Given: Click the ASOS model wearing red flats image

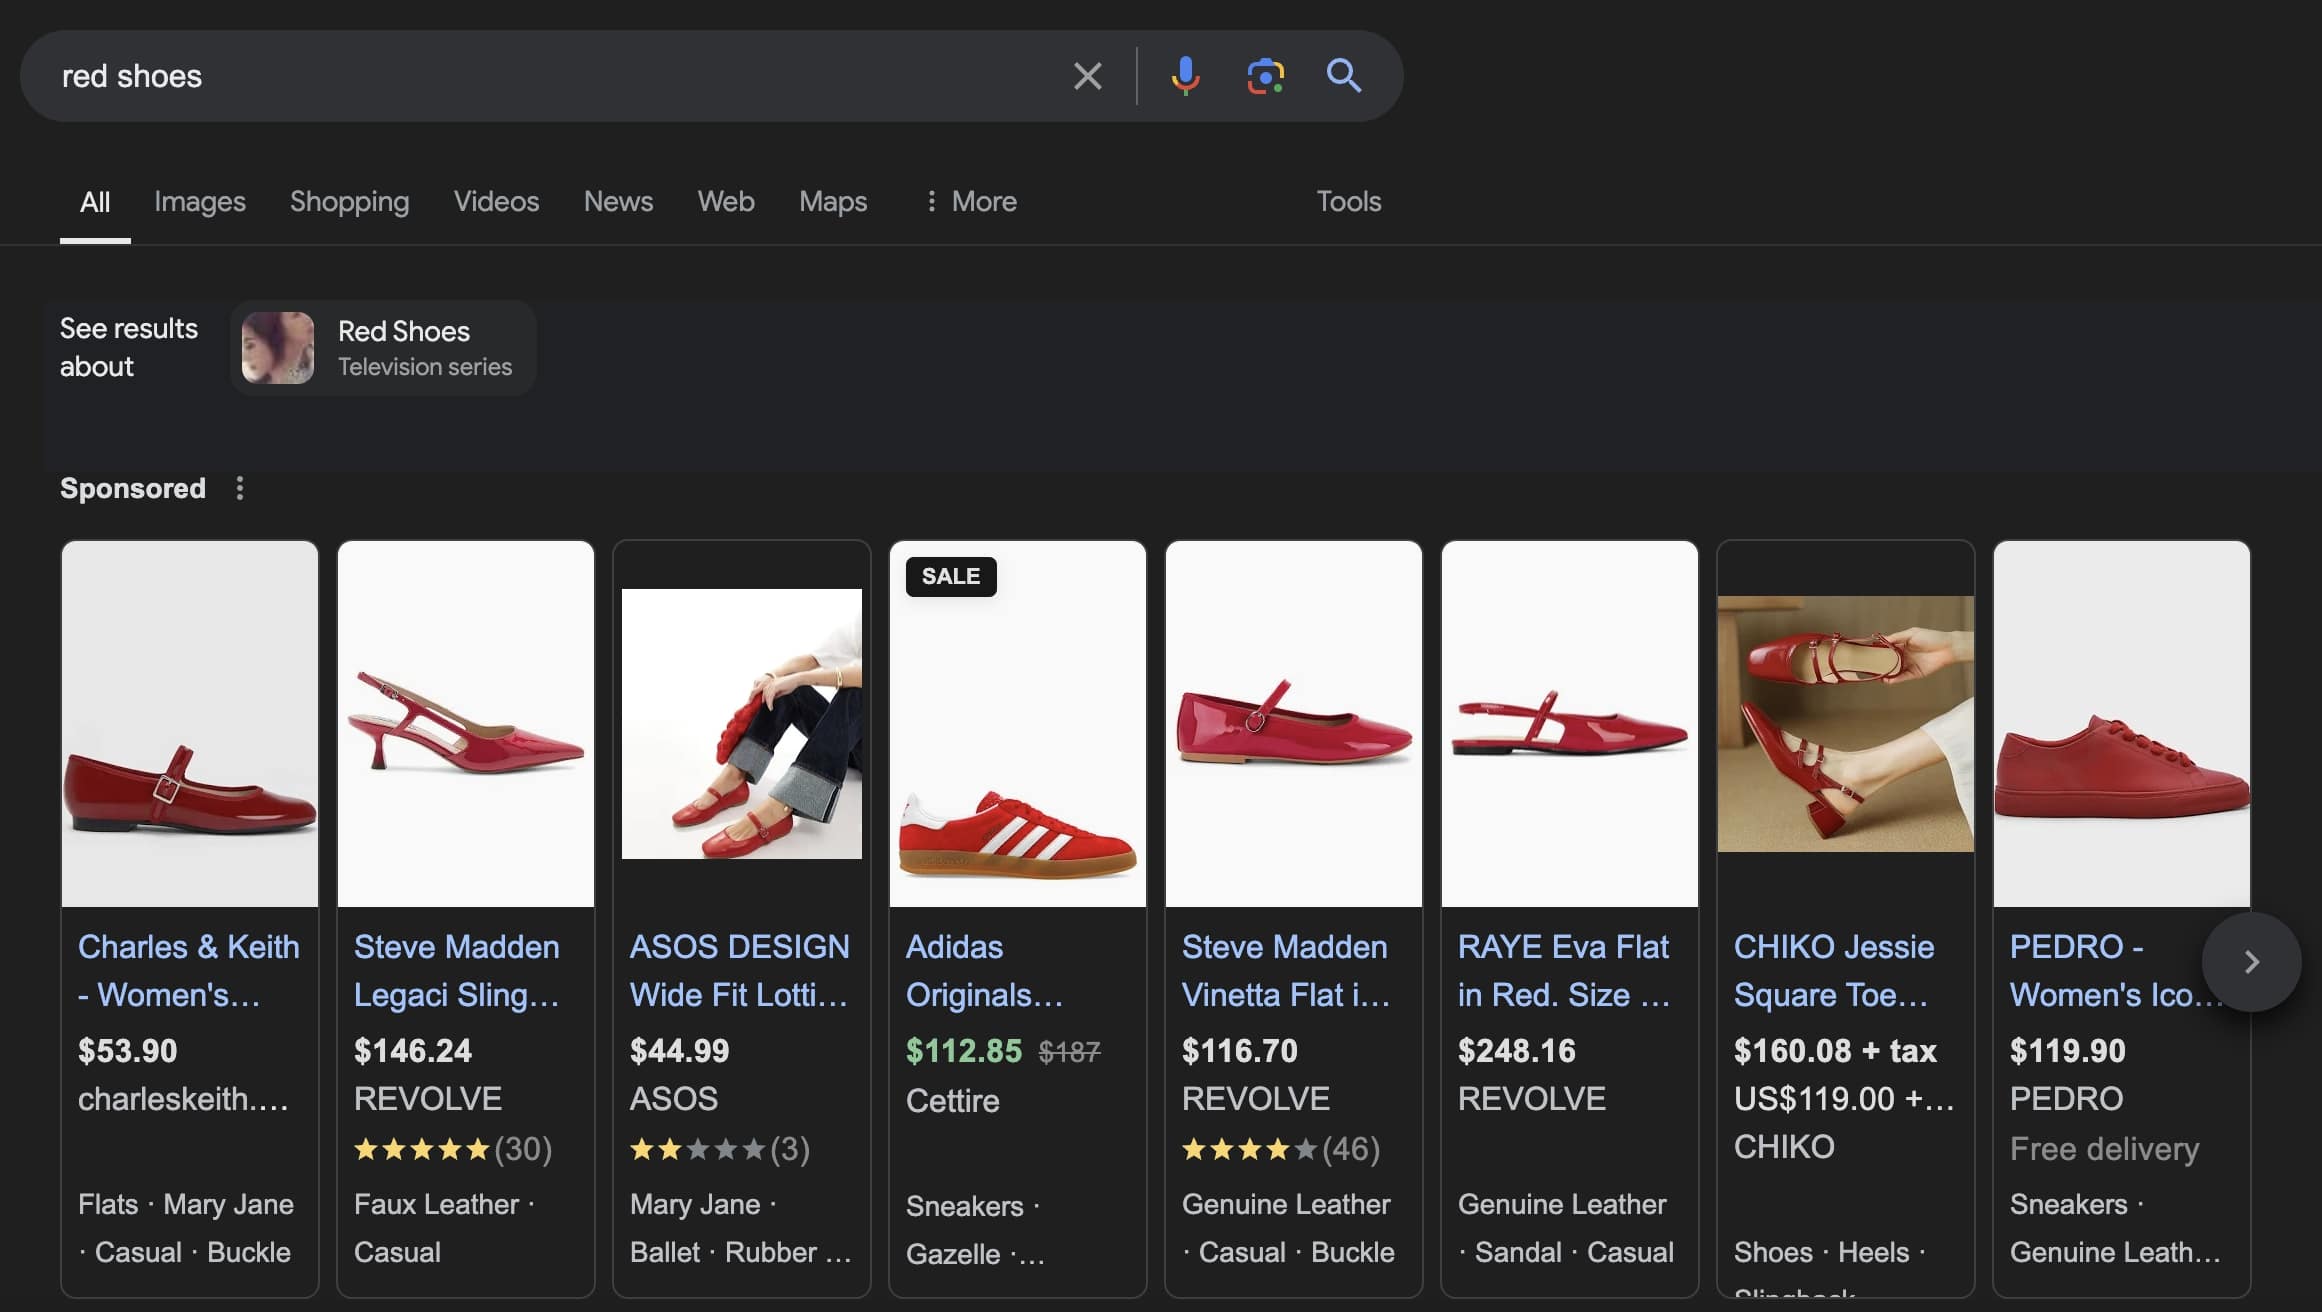Looking at the screenshot, I should pyautogui.click(x=742, y=724).
